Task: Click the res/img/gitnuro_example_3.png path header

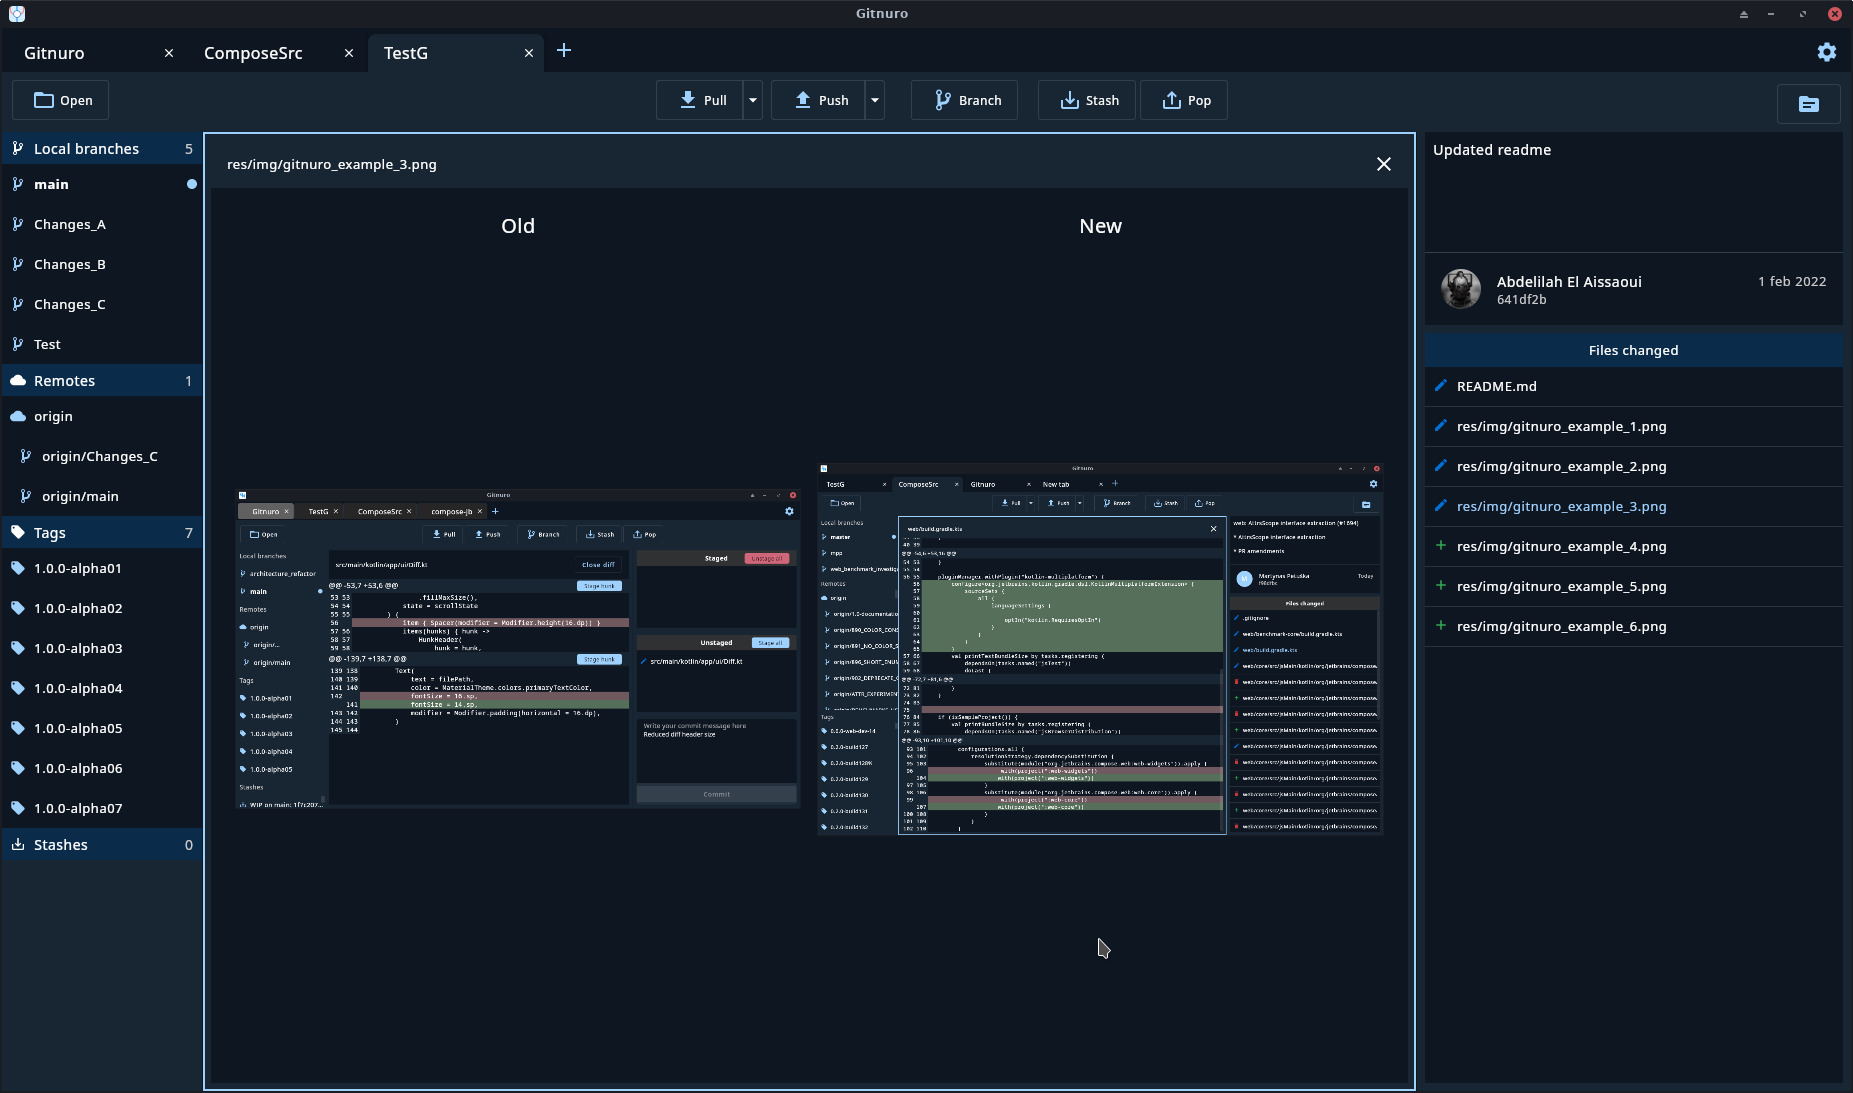Action: [332, 164]
